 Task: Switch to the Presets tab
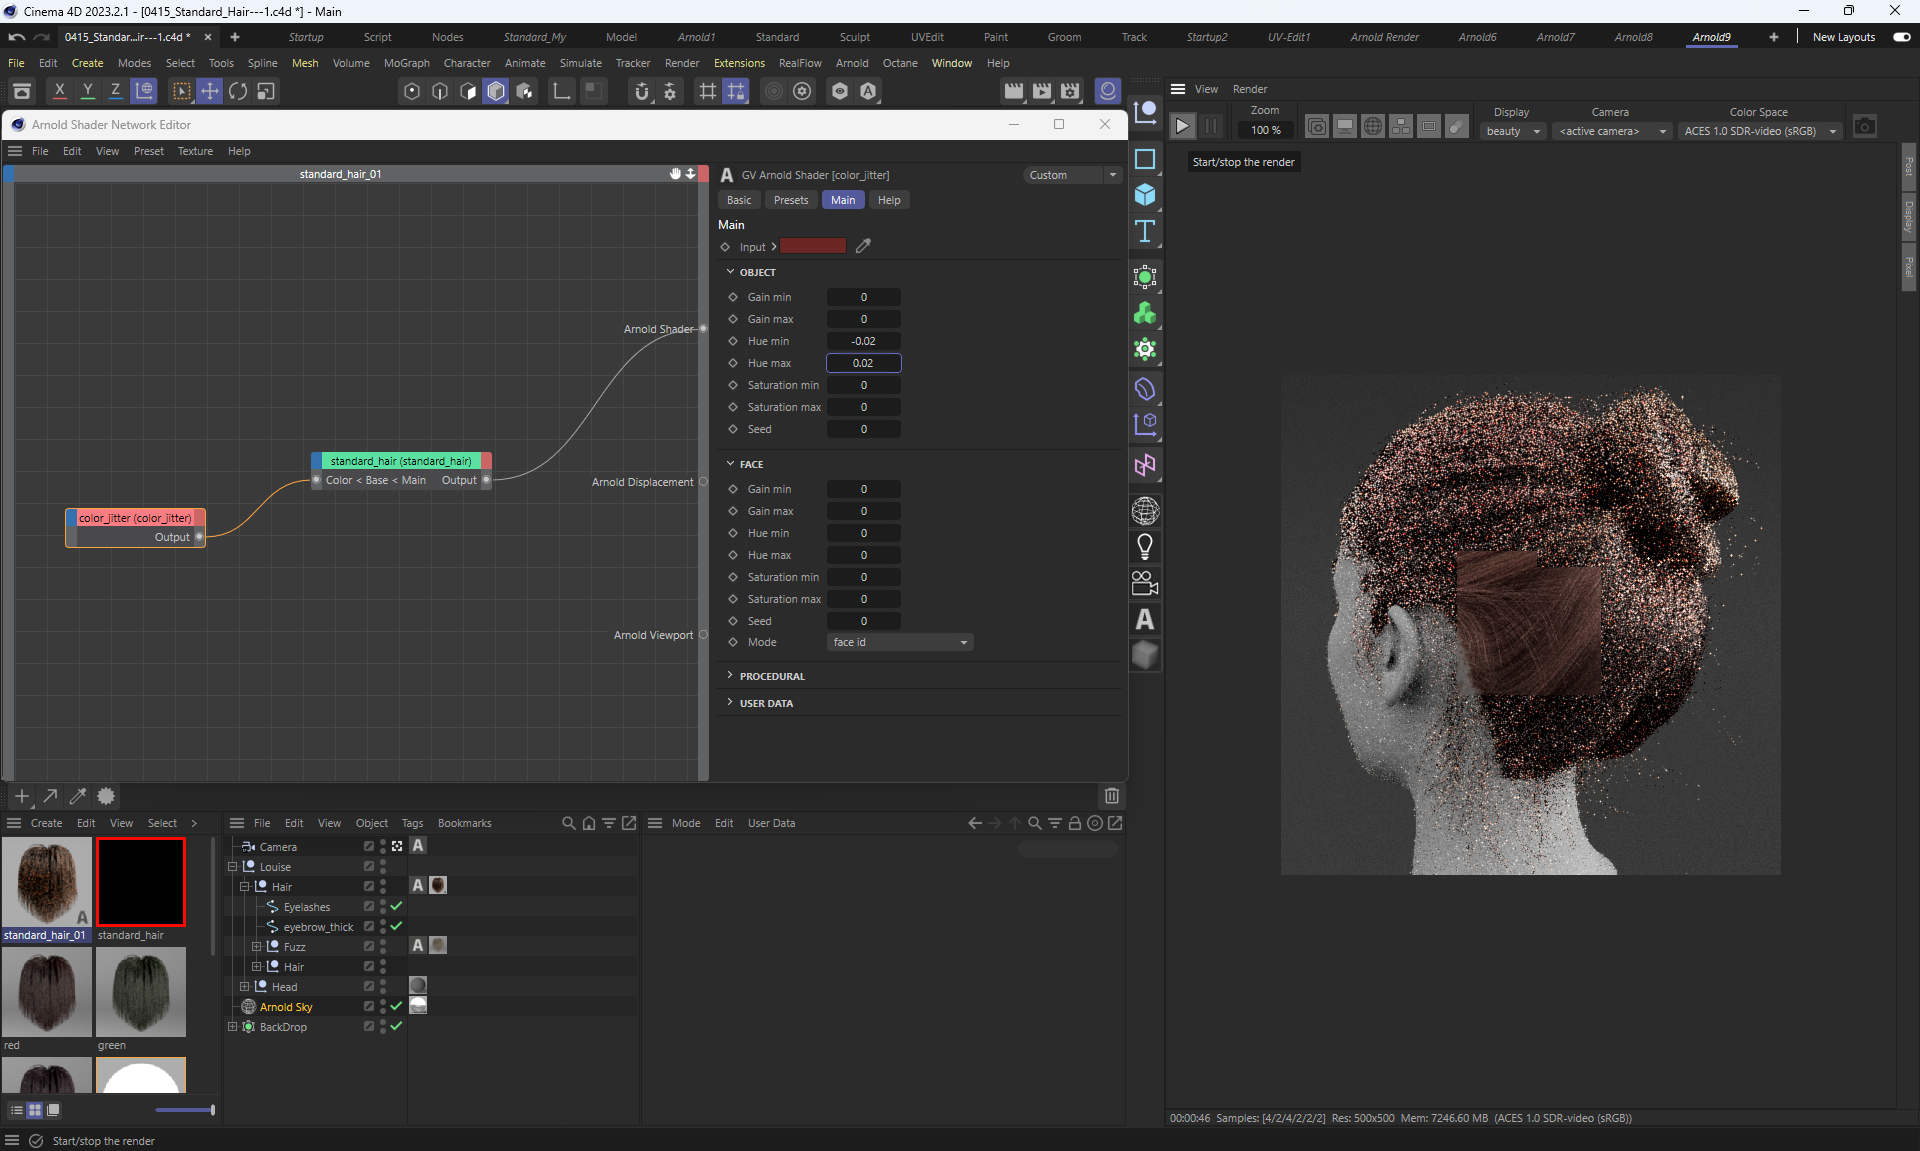pyautogui.click(x=790, y=200)
